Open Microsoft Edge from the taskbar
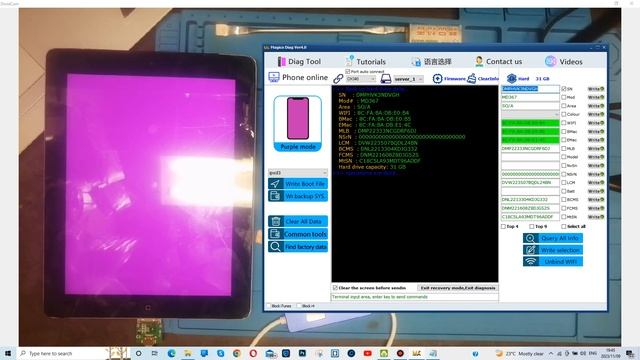The width and height of the screenshot is (640, 360). 171,353
